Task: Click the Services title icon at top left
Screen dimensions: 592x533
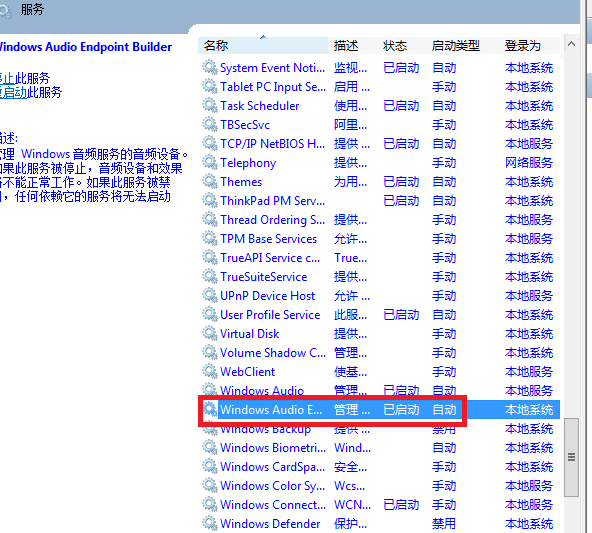Action: pos(5,11)
